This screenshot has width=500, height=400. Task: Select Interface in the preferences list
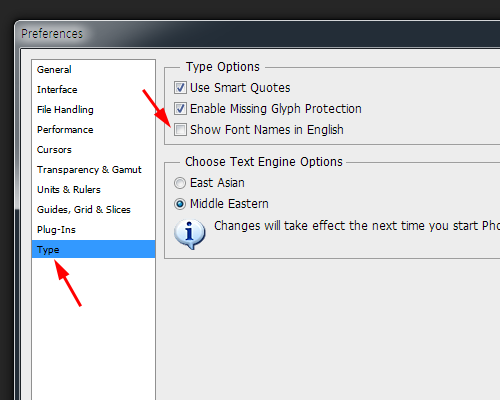tap(93, 90)
